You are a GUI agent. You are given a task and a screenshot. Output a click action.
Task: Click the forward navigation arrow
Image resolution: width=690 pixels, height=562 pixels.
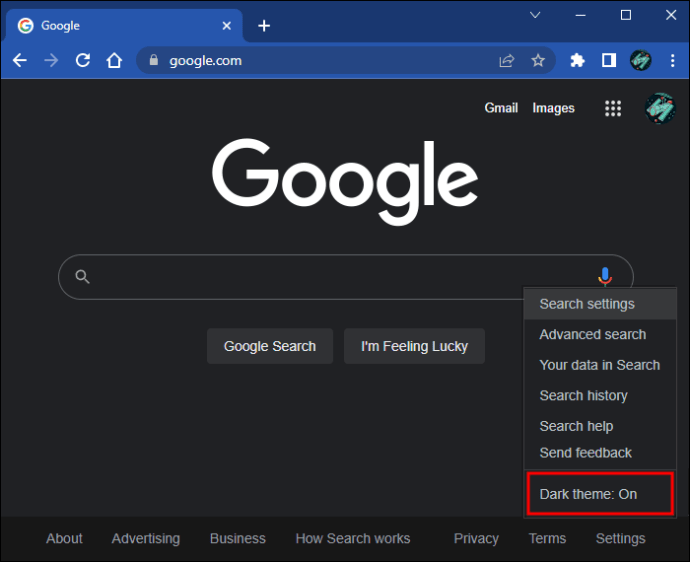tap(51, 60)
